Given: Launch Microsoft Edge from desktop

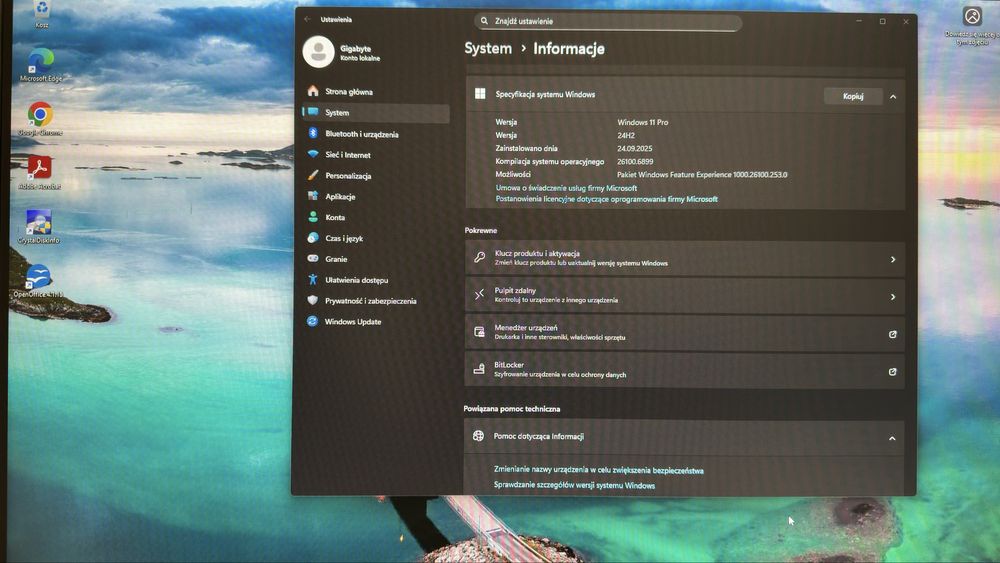Looking at the screenshot, I should (x=41, y=64).
